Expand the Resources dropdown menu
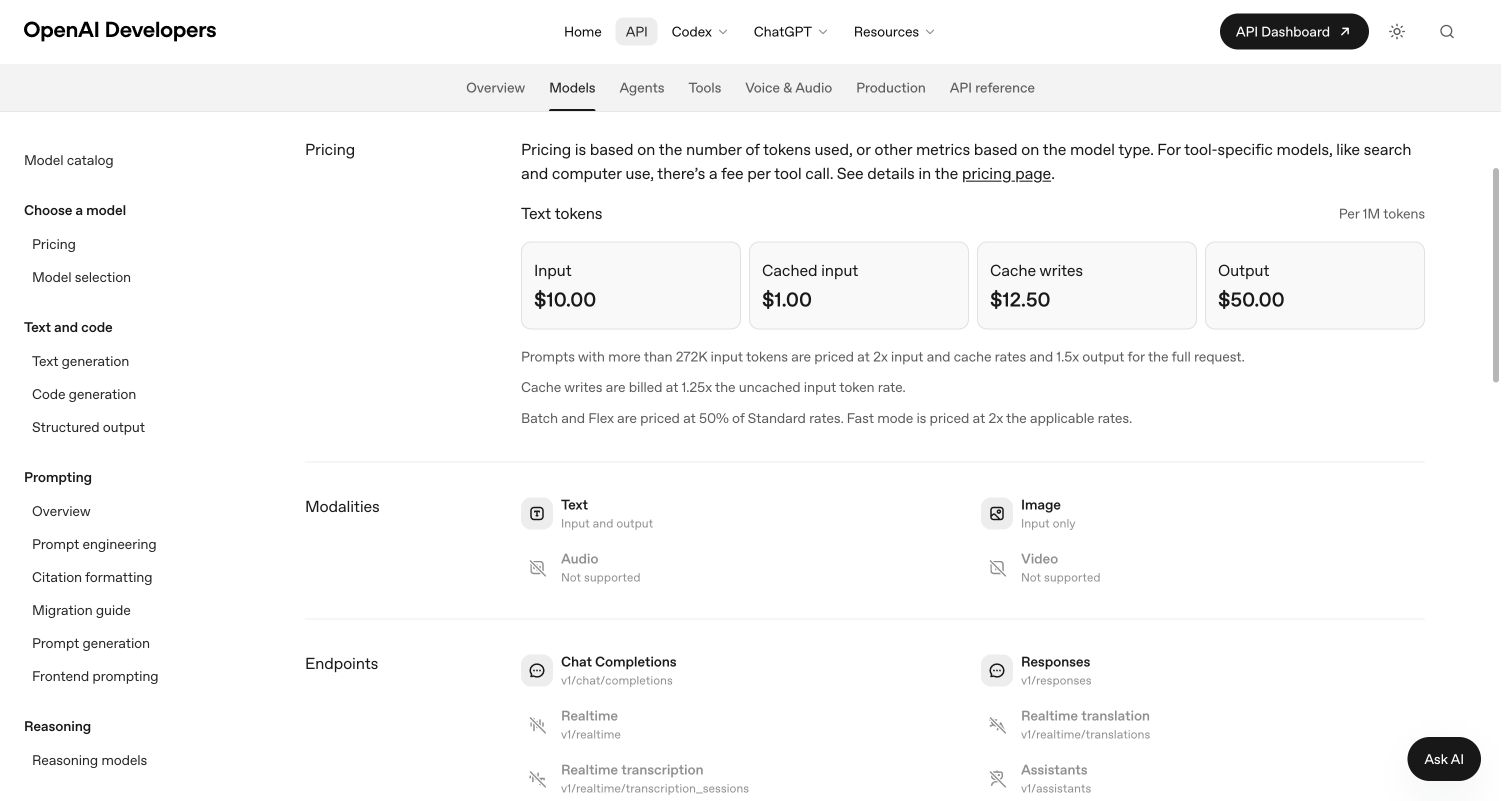This screenshot has width=1512, height=801. click(894, 32)
